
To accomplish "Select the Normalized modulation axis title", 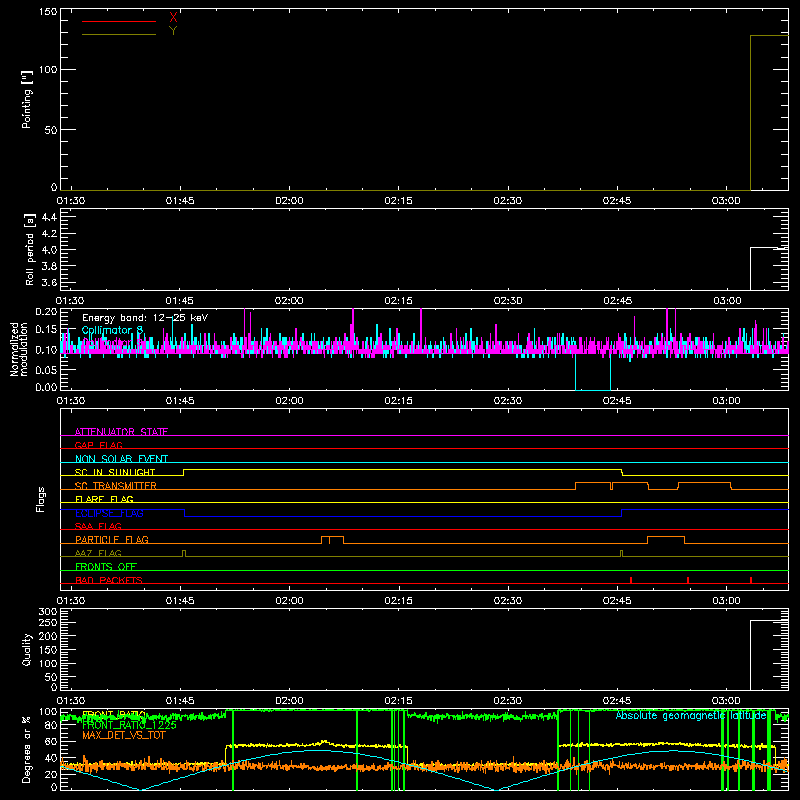I will click(x=19, y=349).
